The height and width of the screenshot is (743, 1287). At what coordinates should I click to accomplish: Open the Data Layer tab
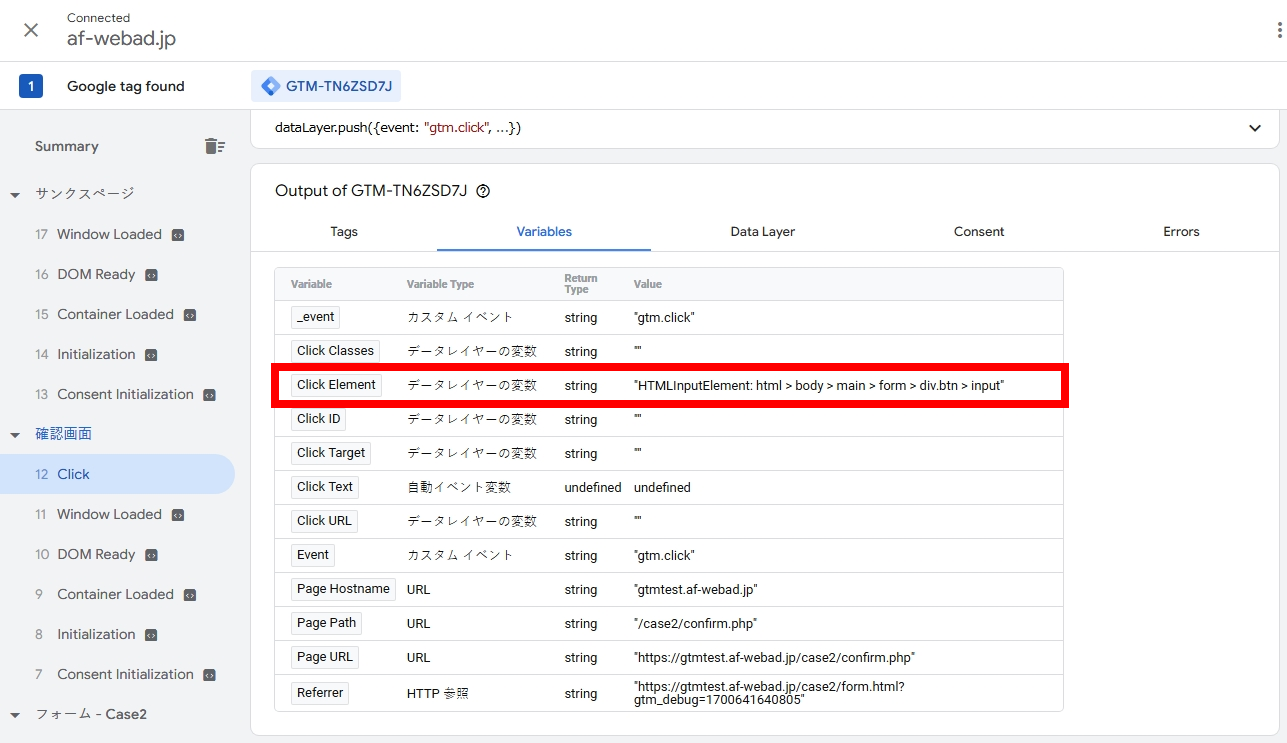point(762,231)
